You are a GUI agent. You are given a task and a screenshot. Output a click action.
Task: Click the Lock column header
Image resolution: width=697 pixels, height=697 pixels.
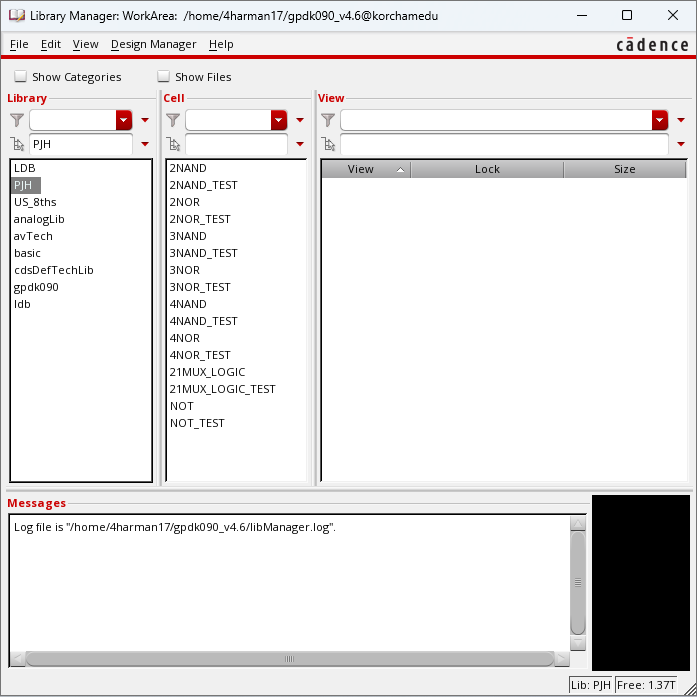(x=487, y=169)
